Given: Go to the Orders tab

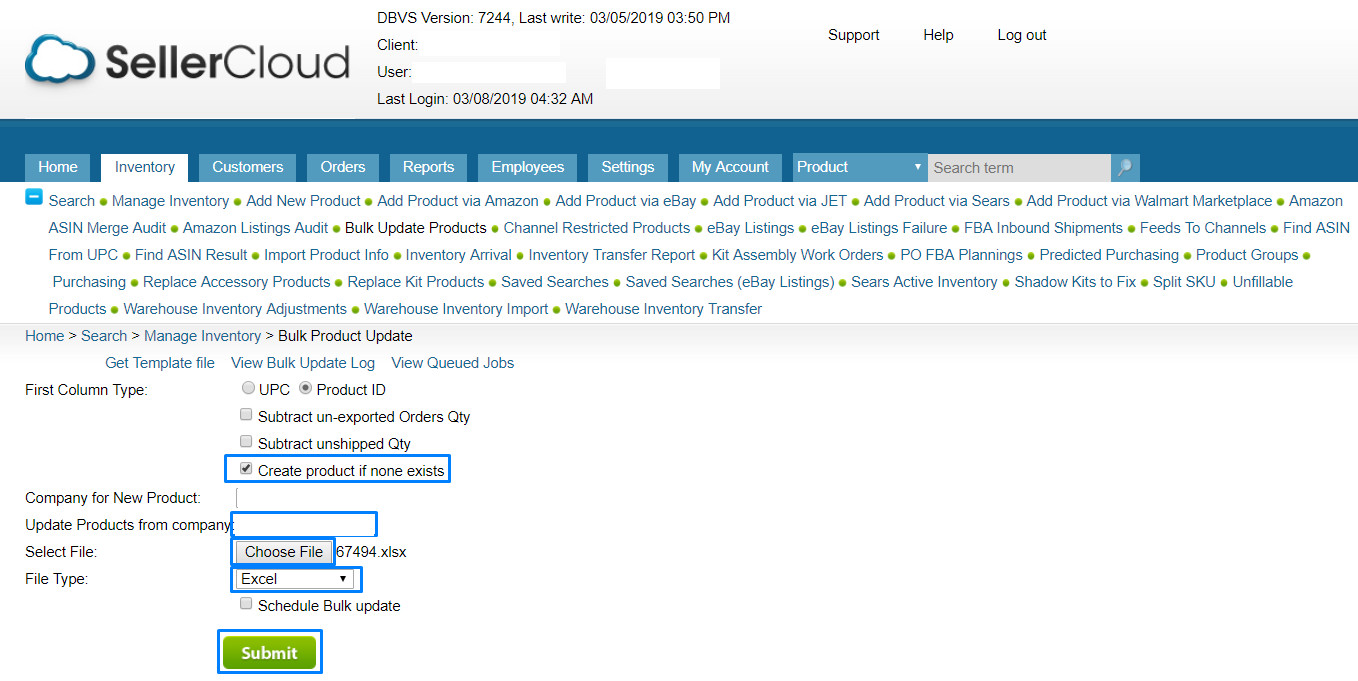Looking at the screenshot, I should [343, 167].
